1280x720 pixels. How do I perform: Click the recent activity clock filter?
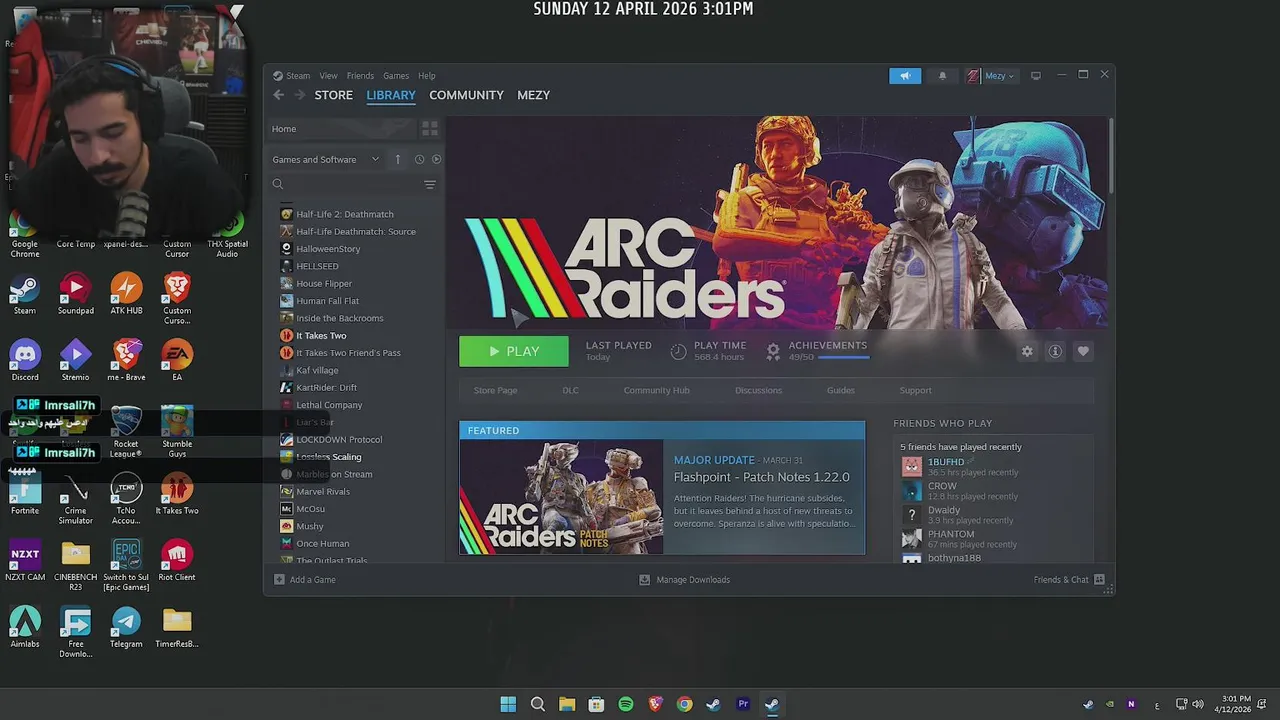(x=419, y=159)
